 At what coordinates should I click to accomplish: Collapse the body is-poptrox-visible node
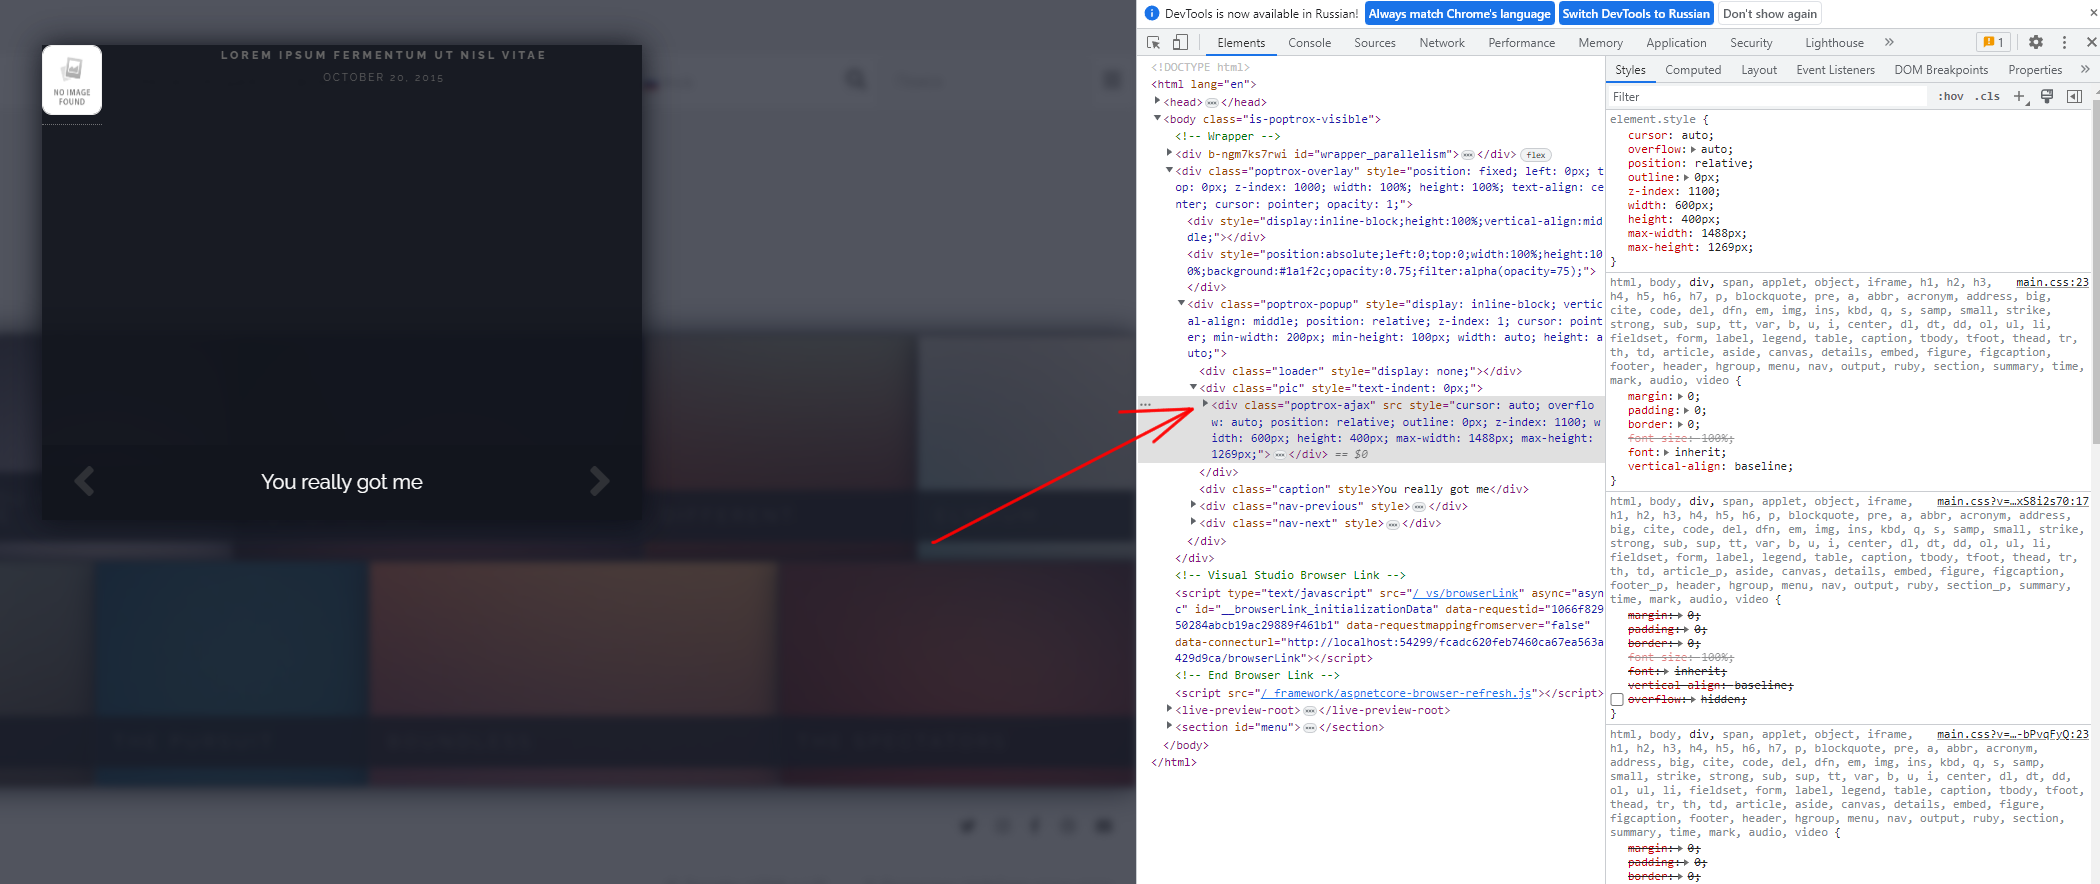[x=1157, y=118]
